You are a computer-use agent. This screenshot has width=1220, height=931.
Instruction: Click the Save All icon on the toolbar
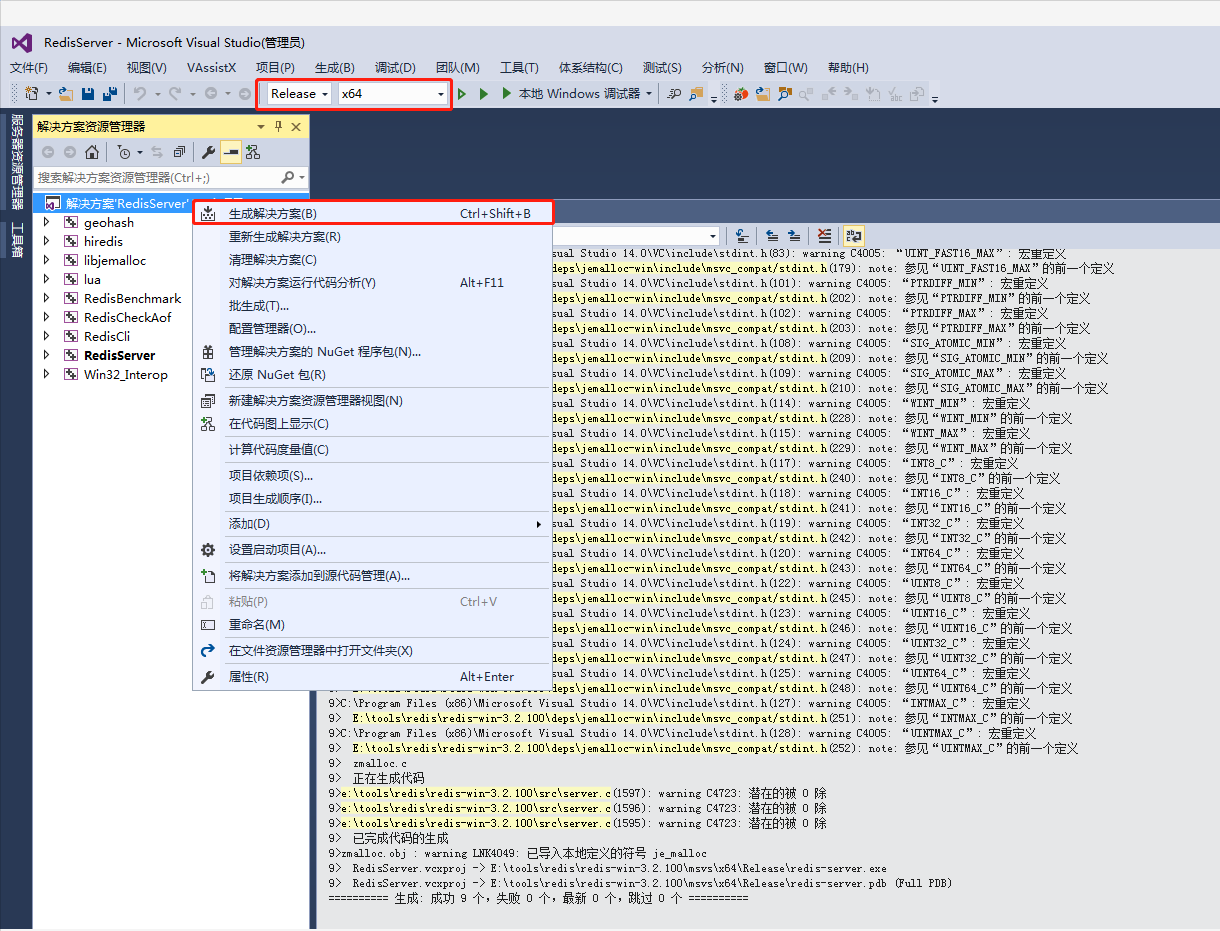tap(110, 93)
